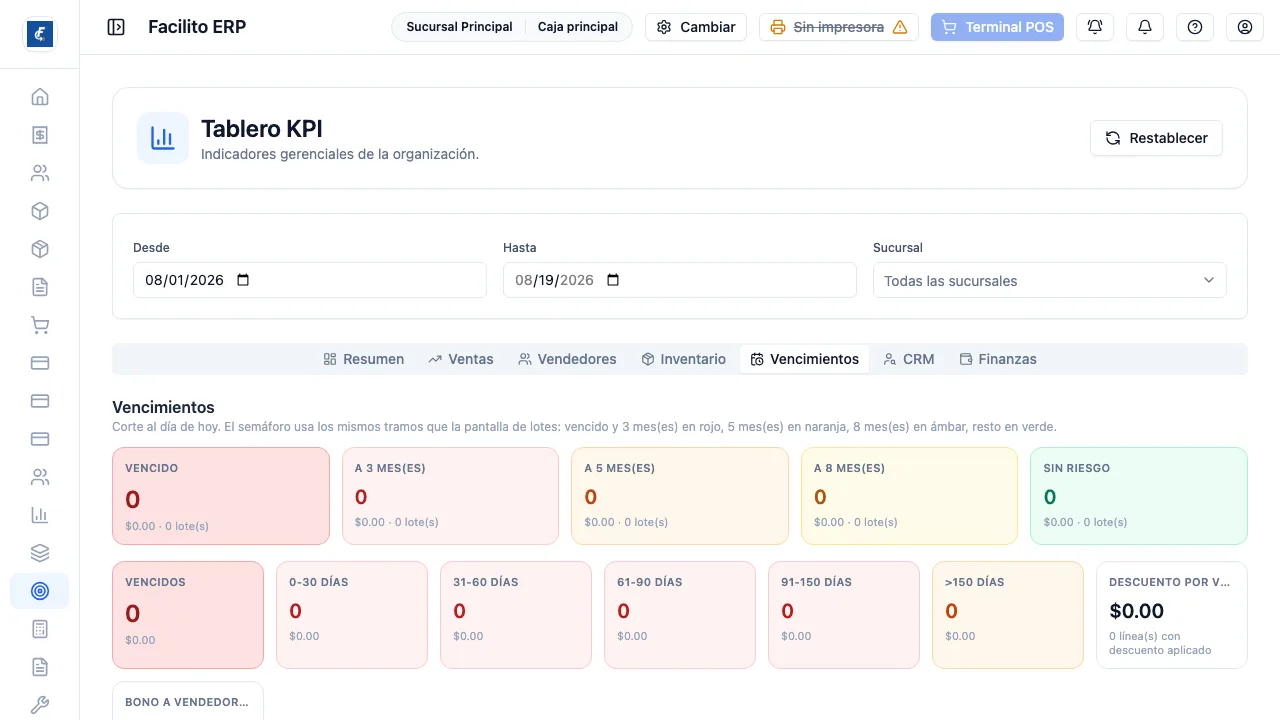Click the green SIN RIESGO card
The image size is (1280, 720).
click(1139, 496)
